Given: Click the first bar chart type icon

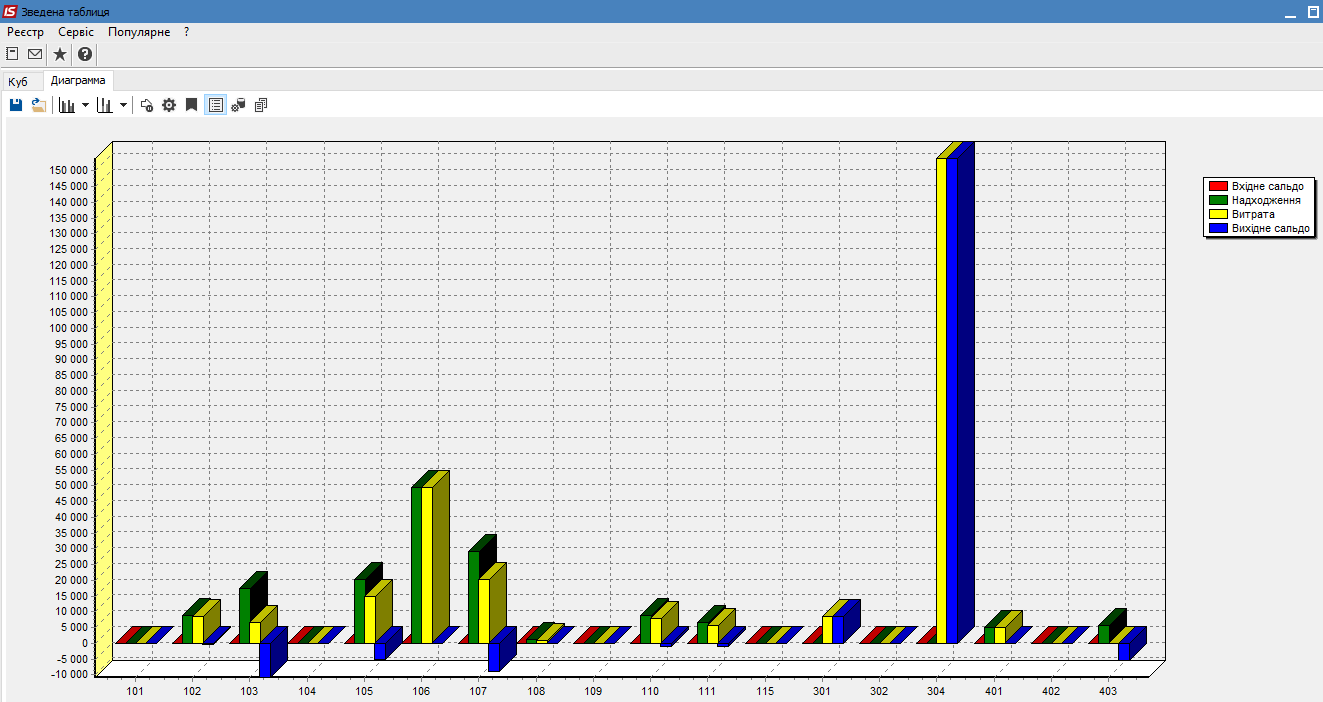Looking at the screenshot, I should (67, 105).
